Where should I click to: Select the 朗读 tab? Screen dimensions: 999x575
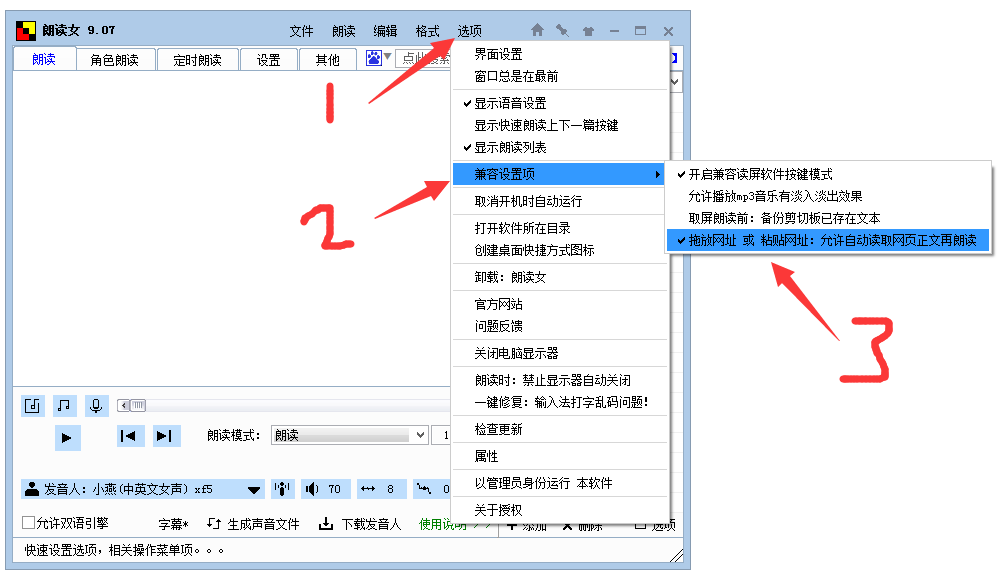44,59
